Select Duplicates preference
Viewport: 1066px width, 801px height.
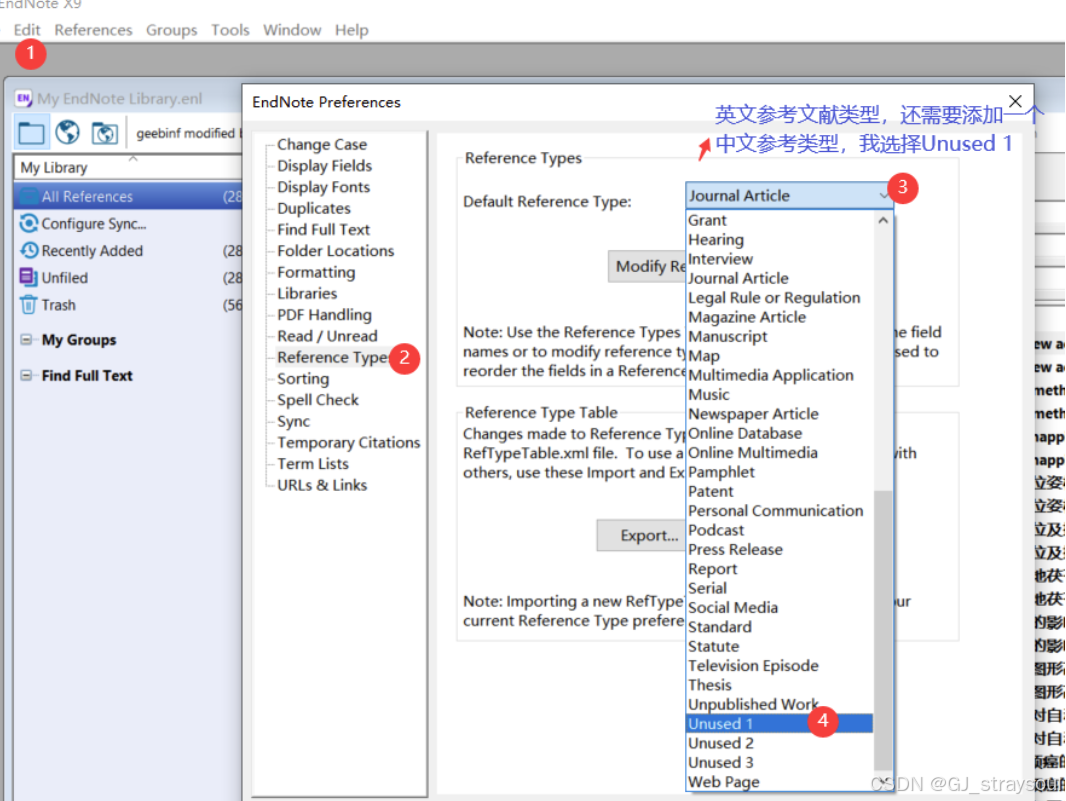coord(313,208)
